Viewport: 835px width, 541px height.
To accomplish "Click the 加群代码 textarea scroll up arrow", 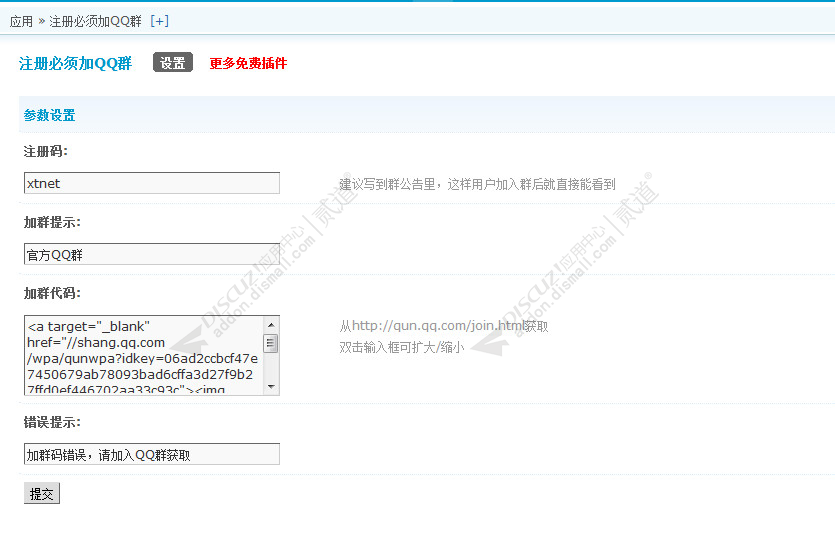I will [x=271, y=324].
